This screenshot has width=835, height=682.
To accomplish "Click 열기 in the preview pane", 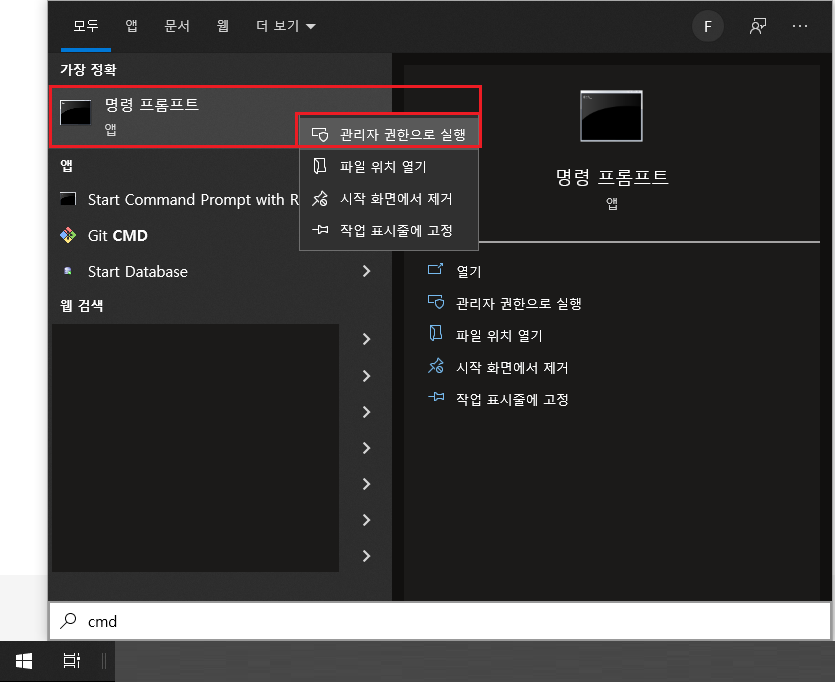I will pyautogui.click(x=469, y=272).
